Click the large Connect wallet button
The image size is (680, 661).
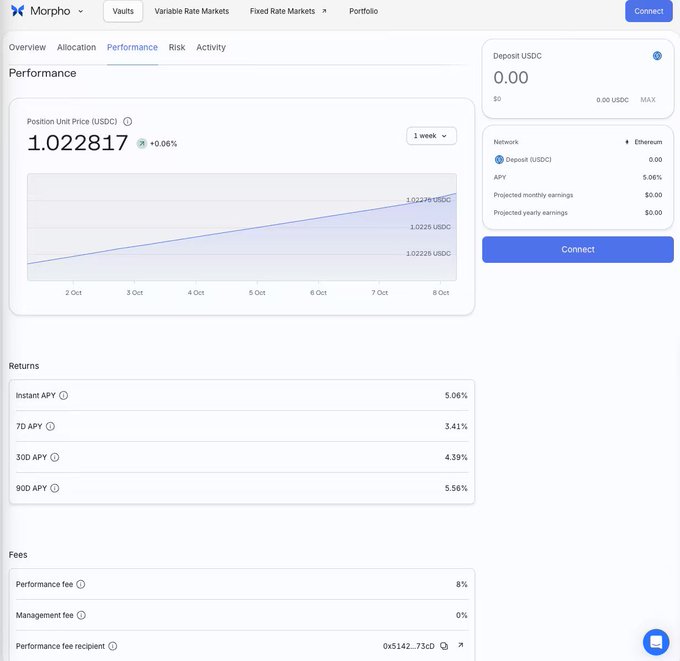click(578, 249)
